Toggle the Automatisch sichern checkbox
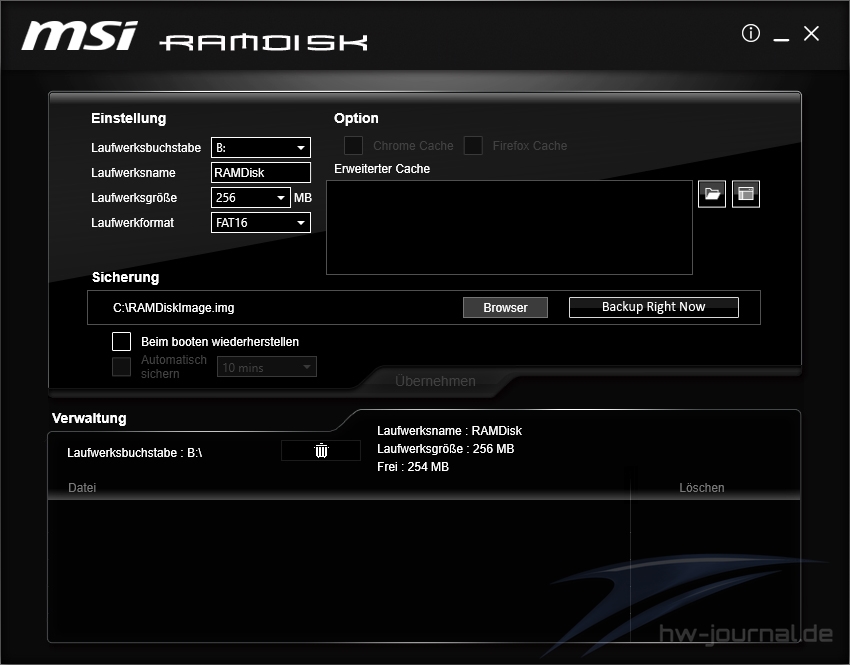 [x=121, y=366]
